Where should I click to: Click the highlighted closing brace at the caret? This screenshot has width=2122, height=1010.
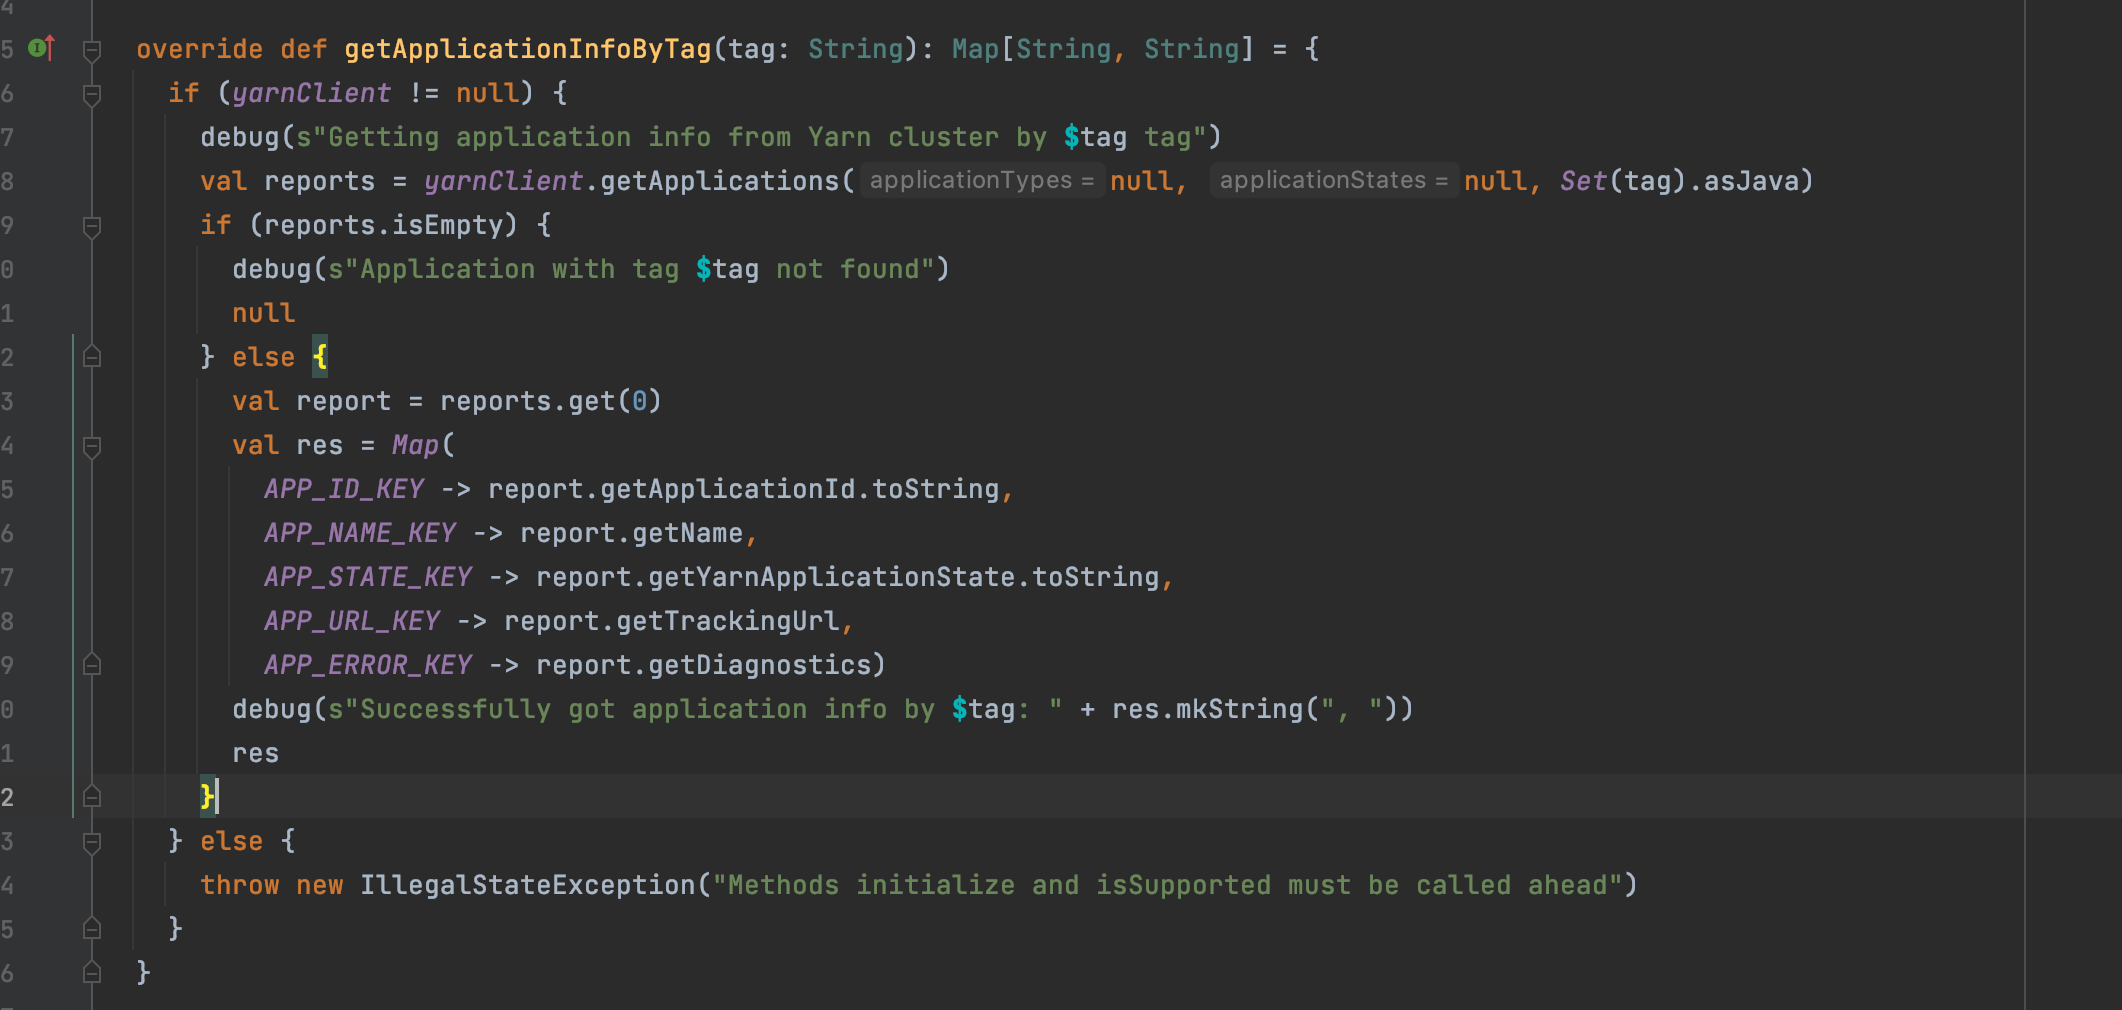[x=207, y=797]
